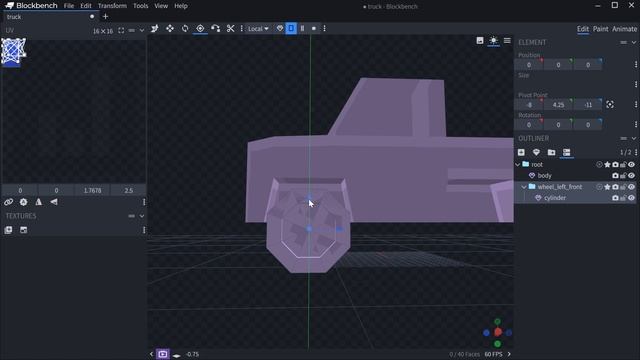Select the Knife scissors tool

click(231, 29)
